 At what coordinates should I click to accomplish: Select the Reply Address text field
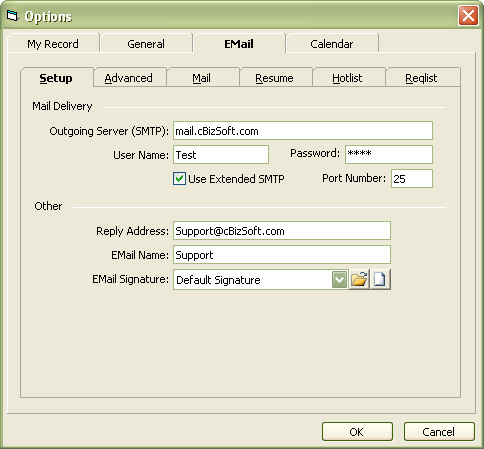click(x=282, y=231)
